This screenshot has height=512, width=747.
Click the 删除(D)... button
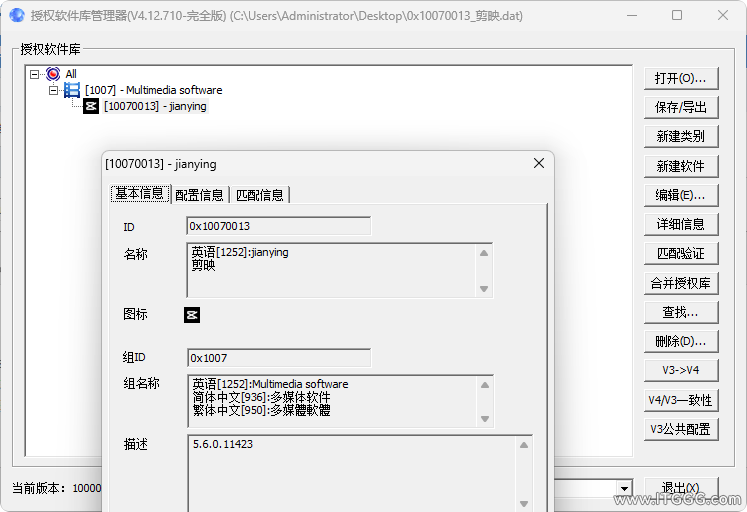point(681,341)
